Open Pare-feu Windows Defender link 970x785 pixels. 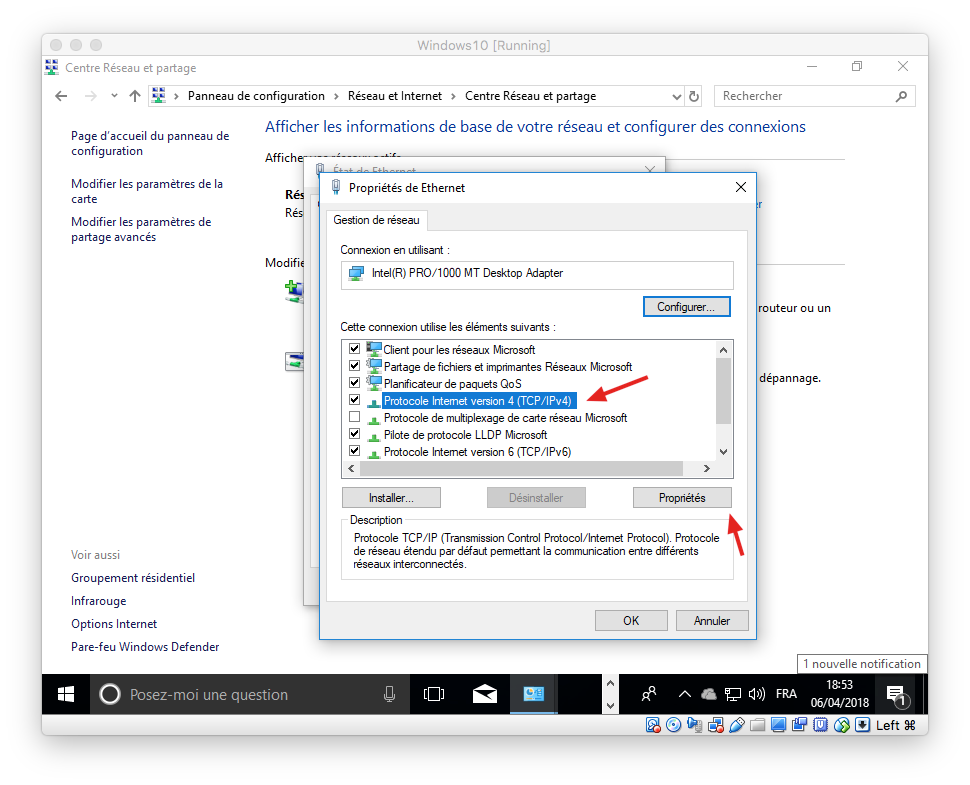[x=145, y=646]
